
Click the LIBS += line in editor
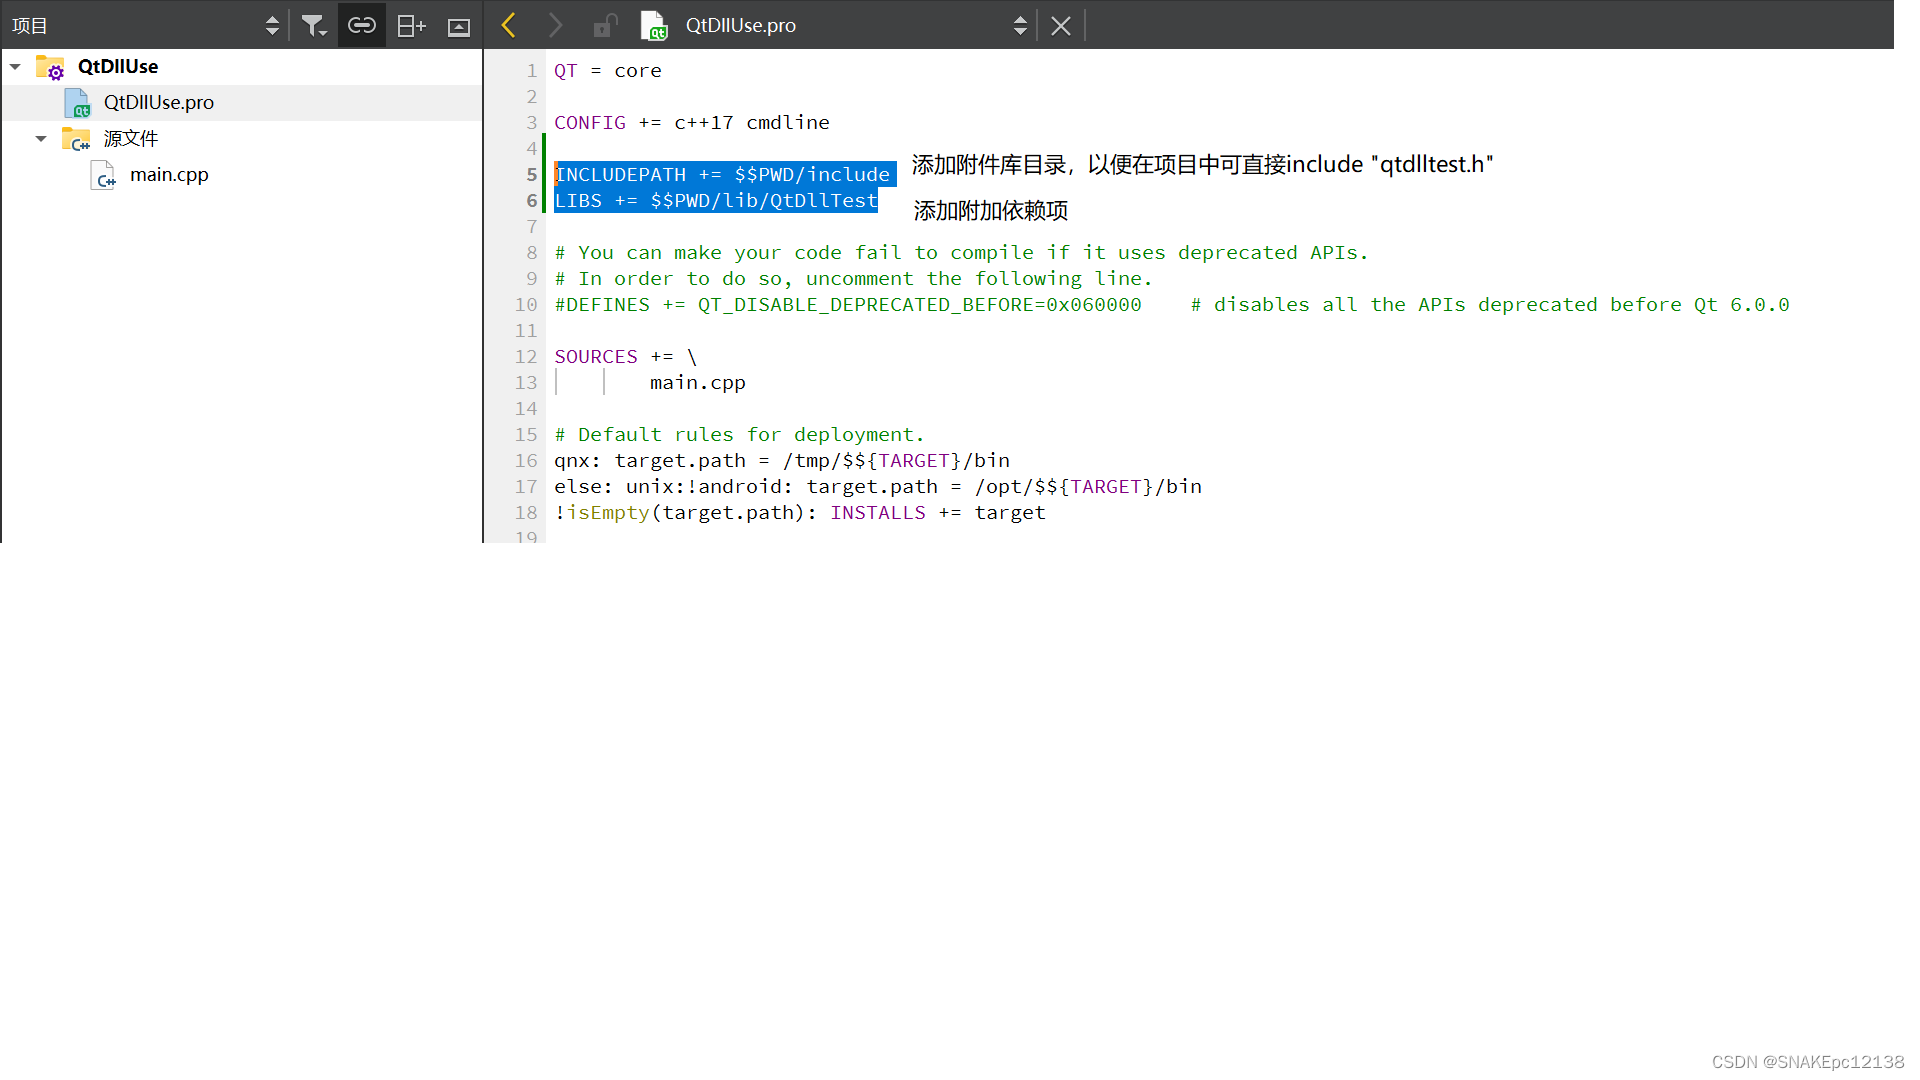tap(716, 200)
